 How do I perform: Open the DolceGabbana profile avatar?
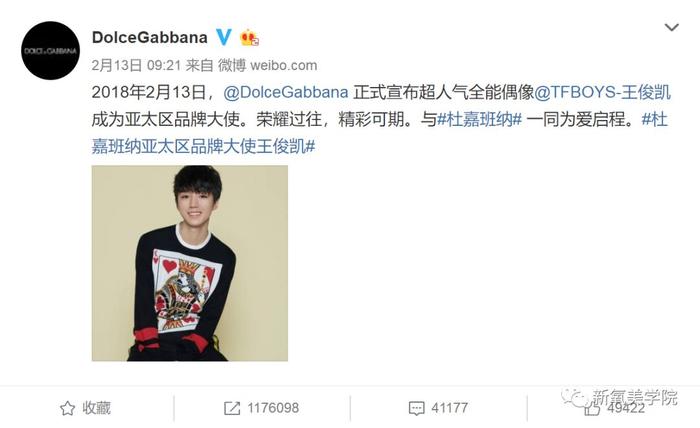tap(50, 50)
